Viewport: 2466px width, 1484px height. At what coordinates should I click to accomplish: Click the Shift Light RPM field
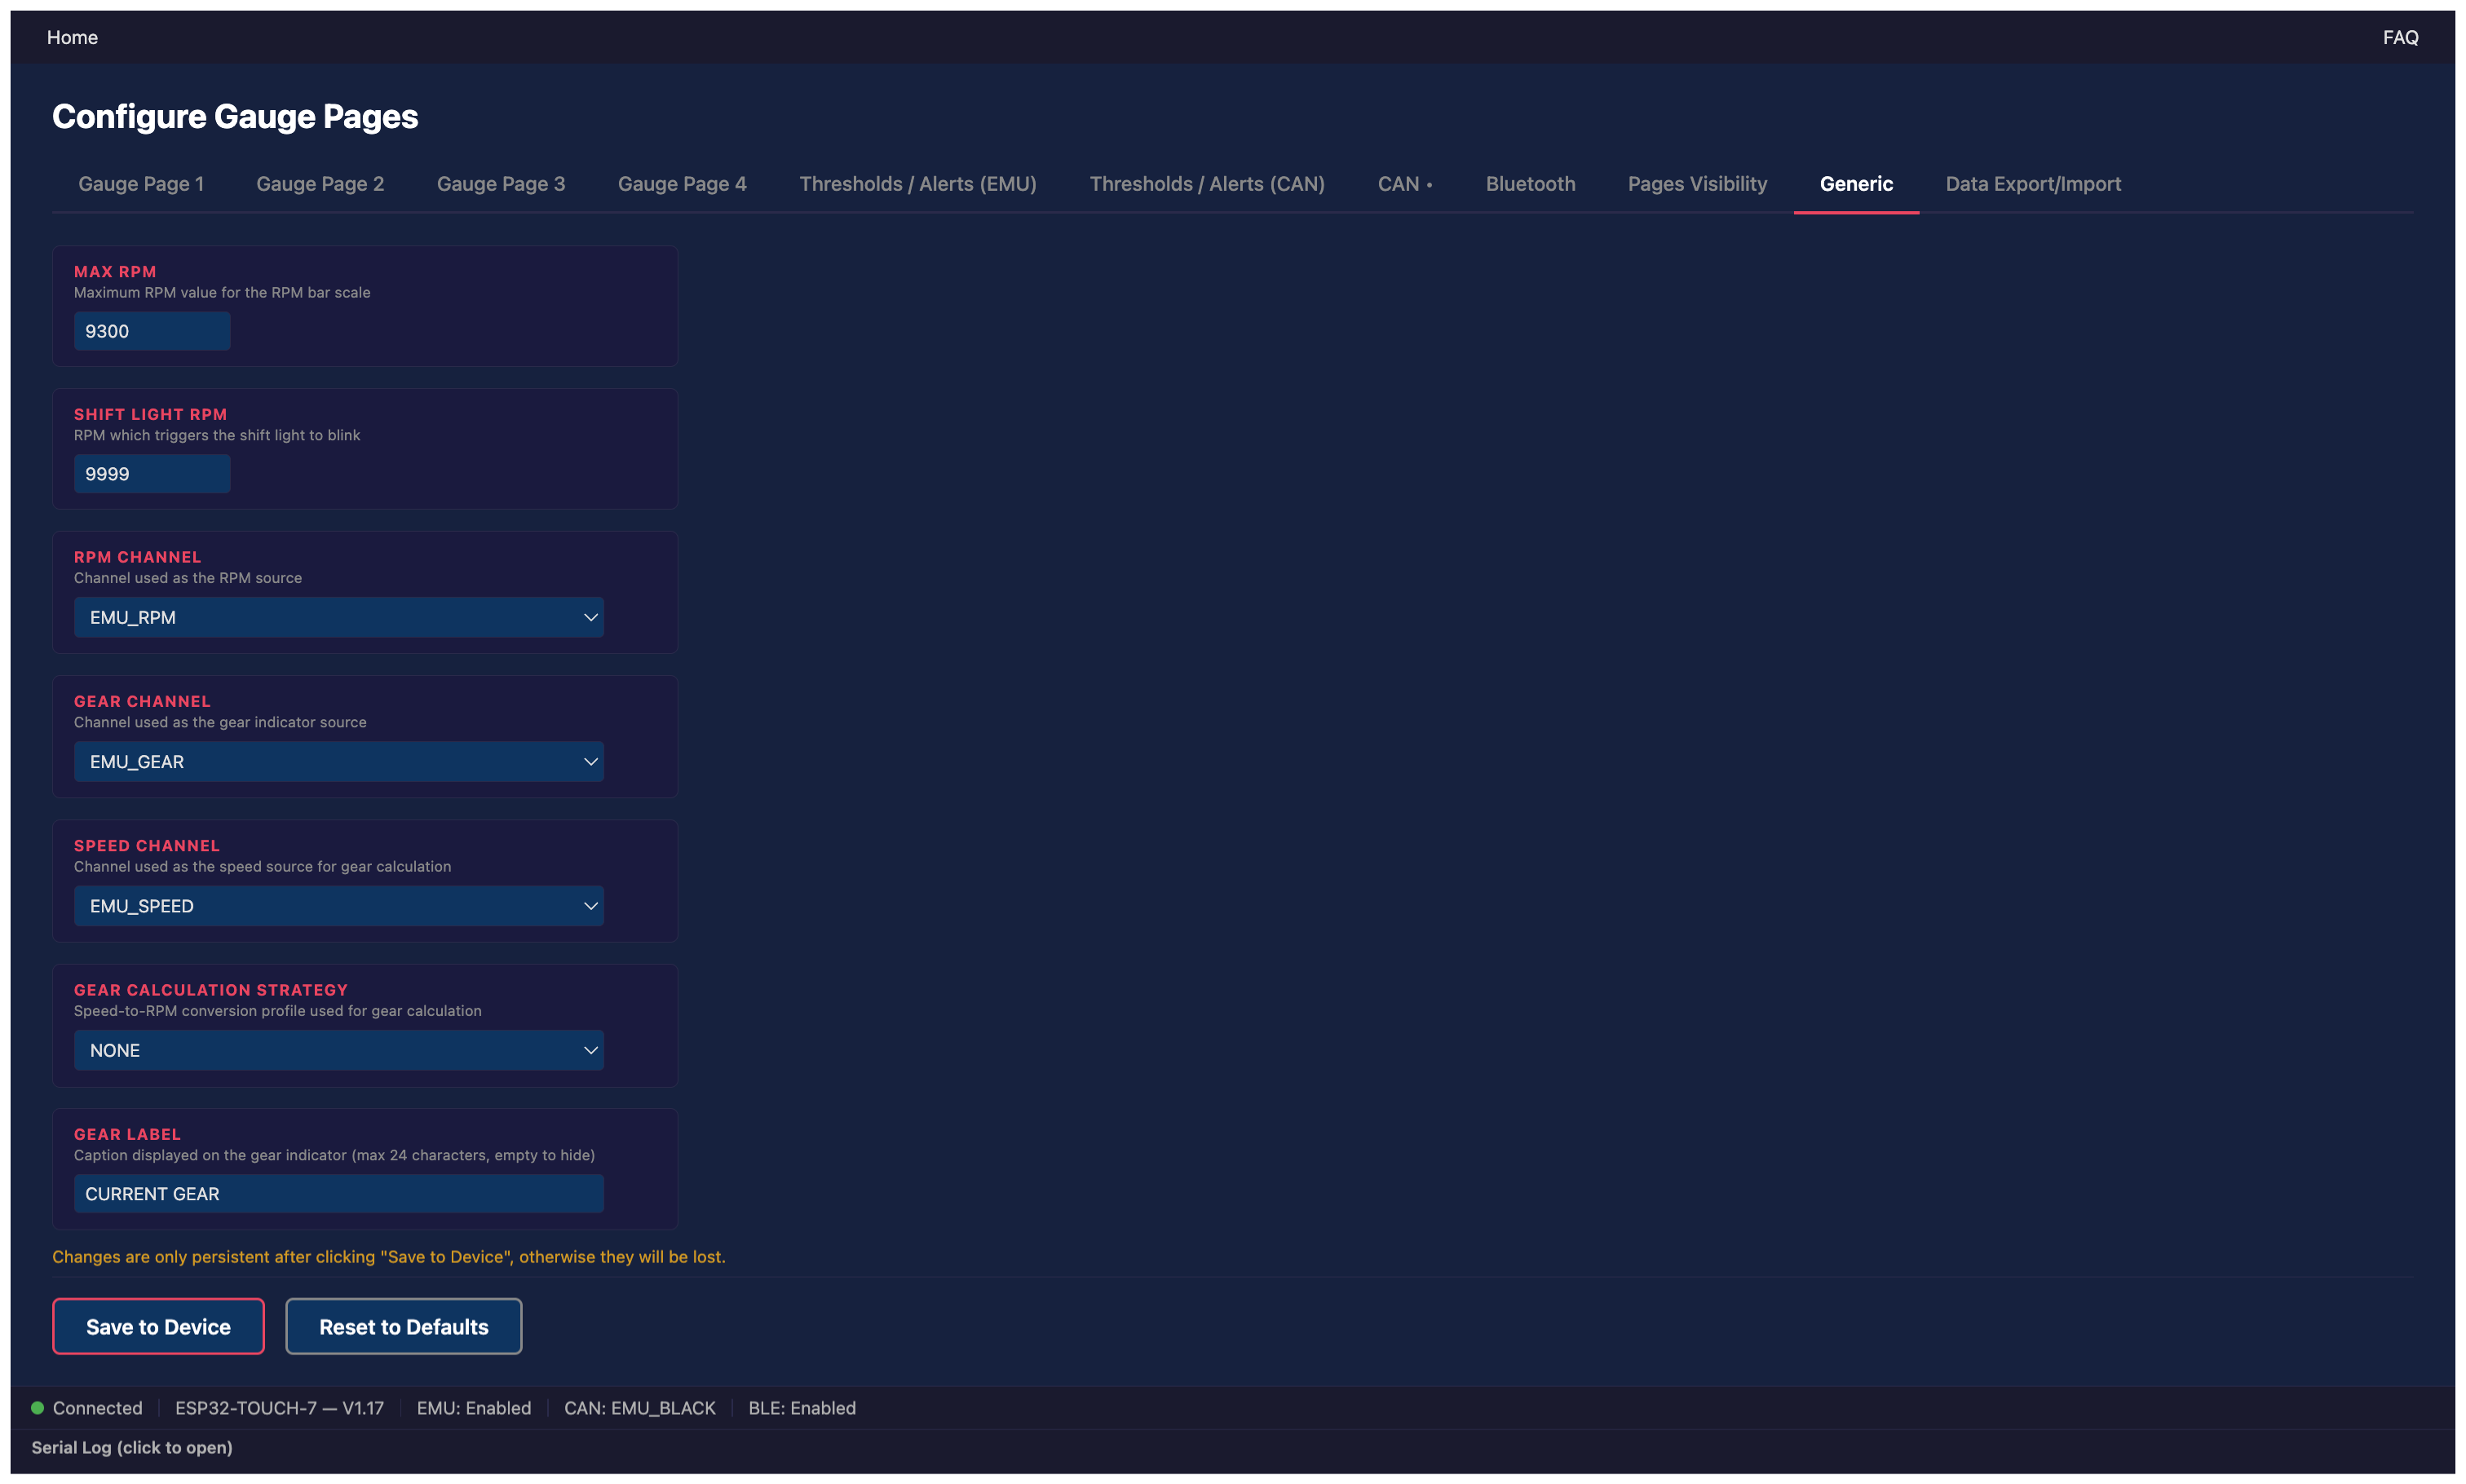click(x=152, y=474)
